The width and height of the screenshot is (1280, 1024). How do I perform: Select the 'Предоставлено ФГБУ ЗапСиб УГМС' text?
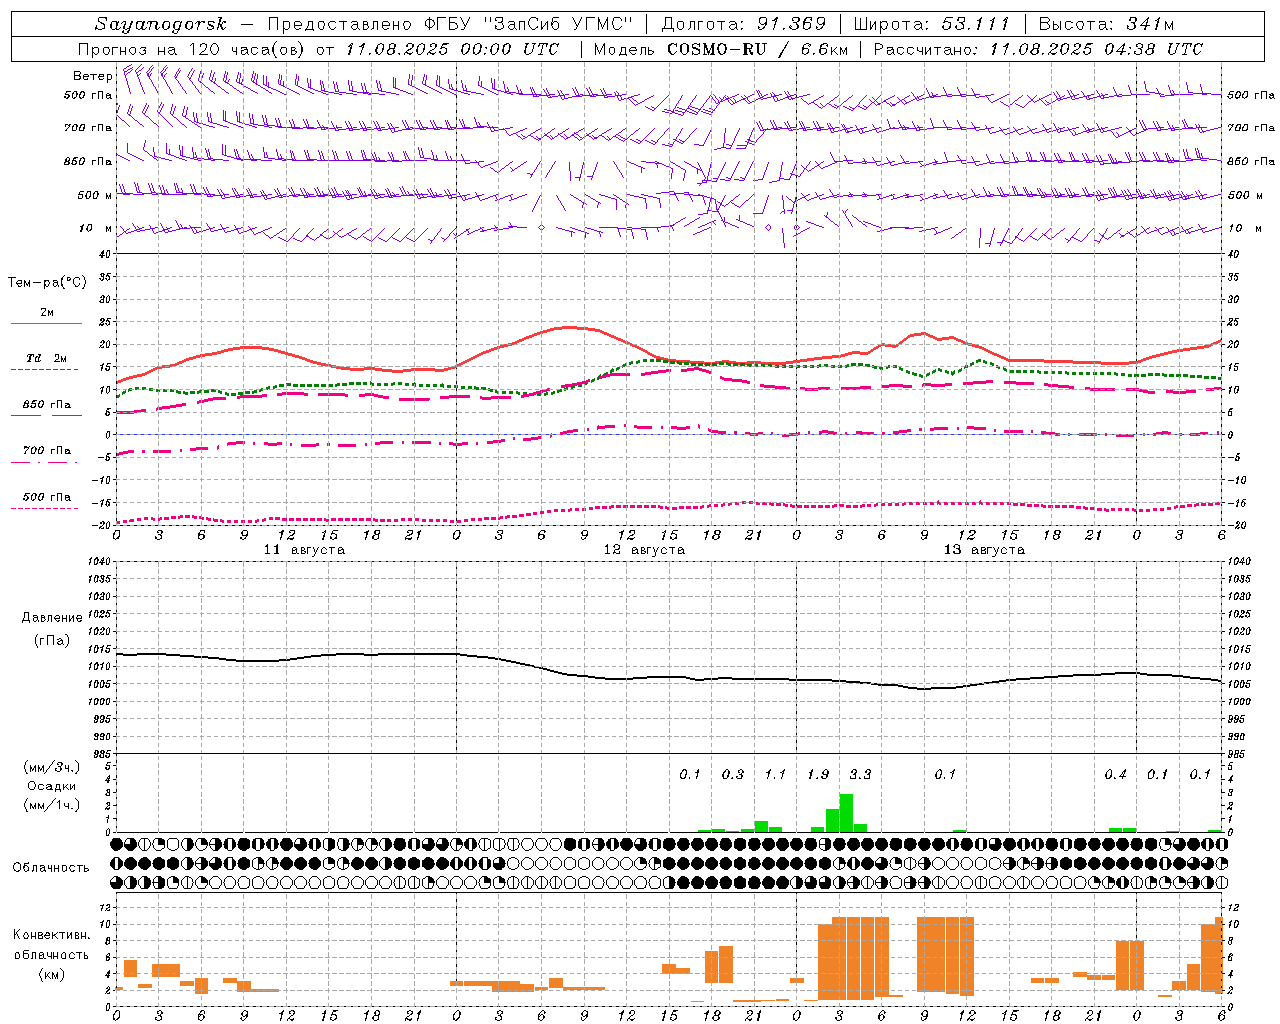click(x=451, y=24)
